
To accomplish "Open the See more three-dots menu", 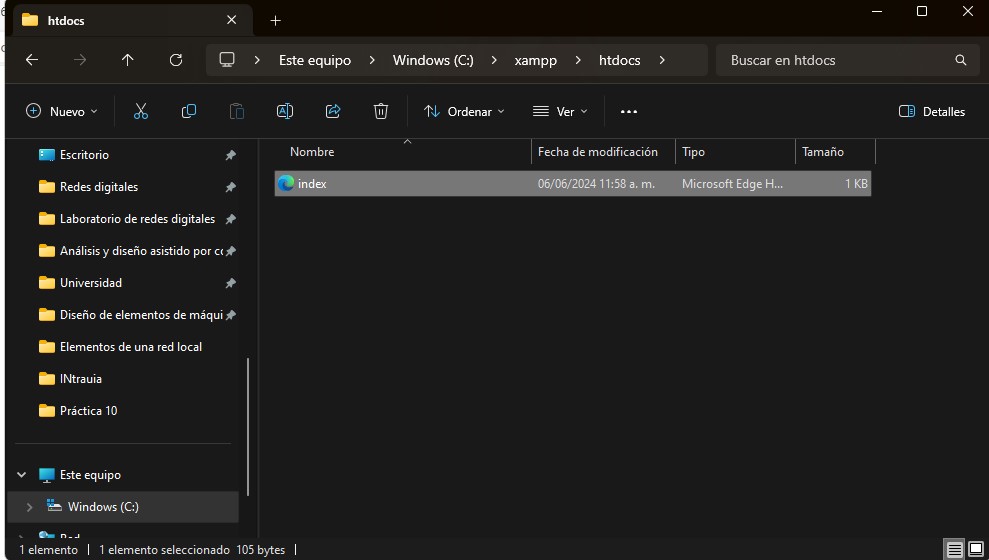I will [629, 112].
